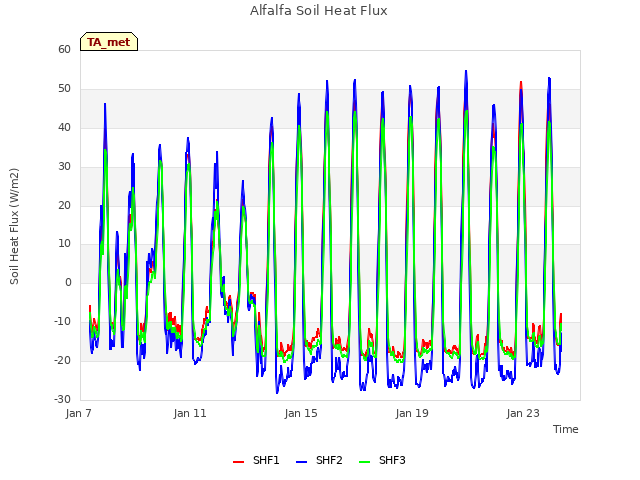Click the 0 y-axis tick label
640x480 pixels.
(68, 282)
